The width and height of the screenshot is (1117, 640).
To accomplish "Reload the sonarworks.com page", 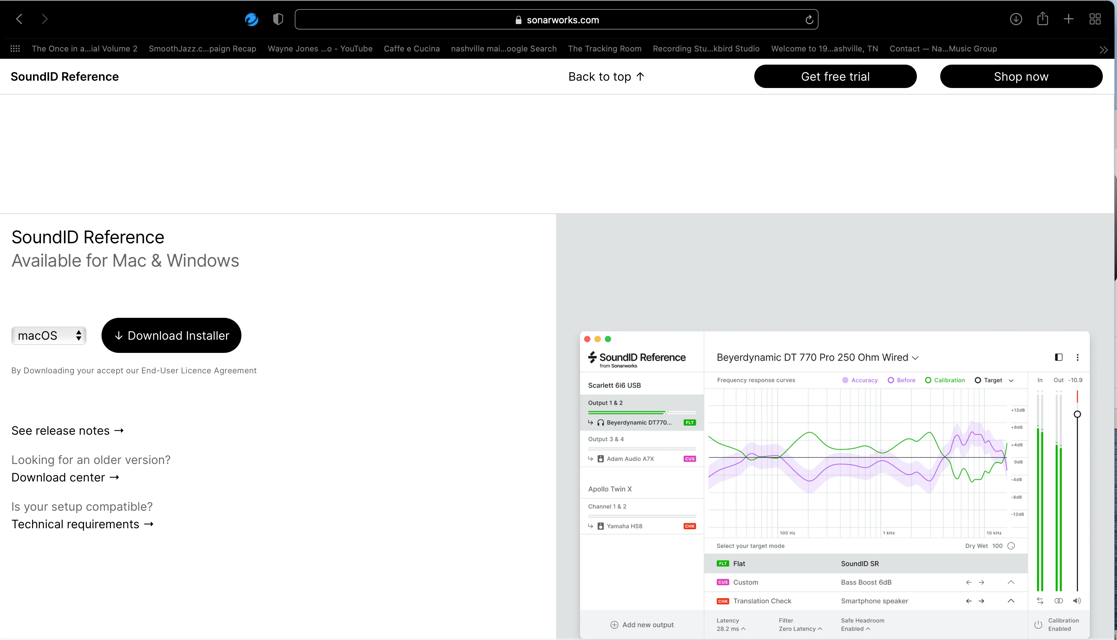I will (x=809, y=20).
